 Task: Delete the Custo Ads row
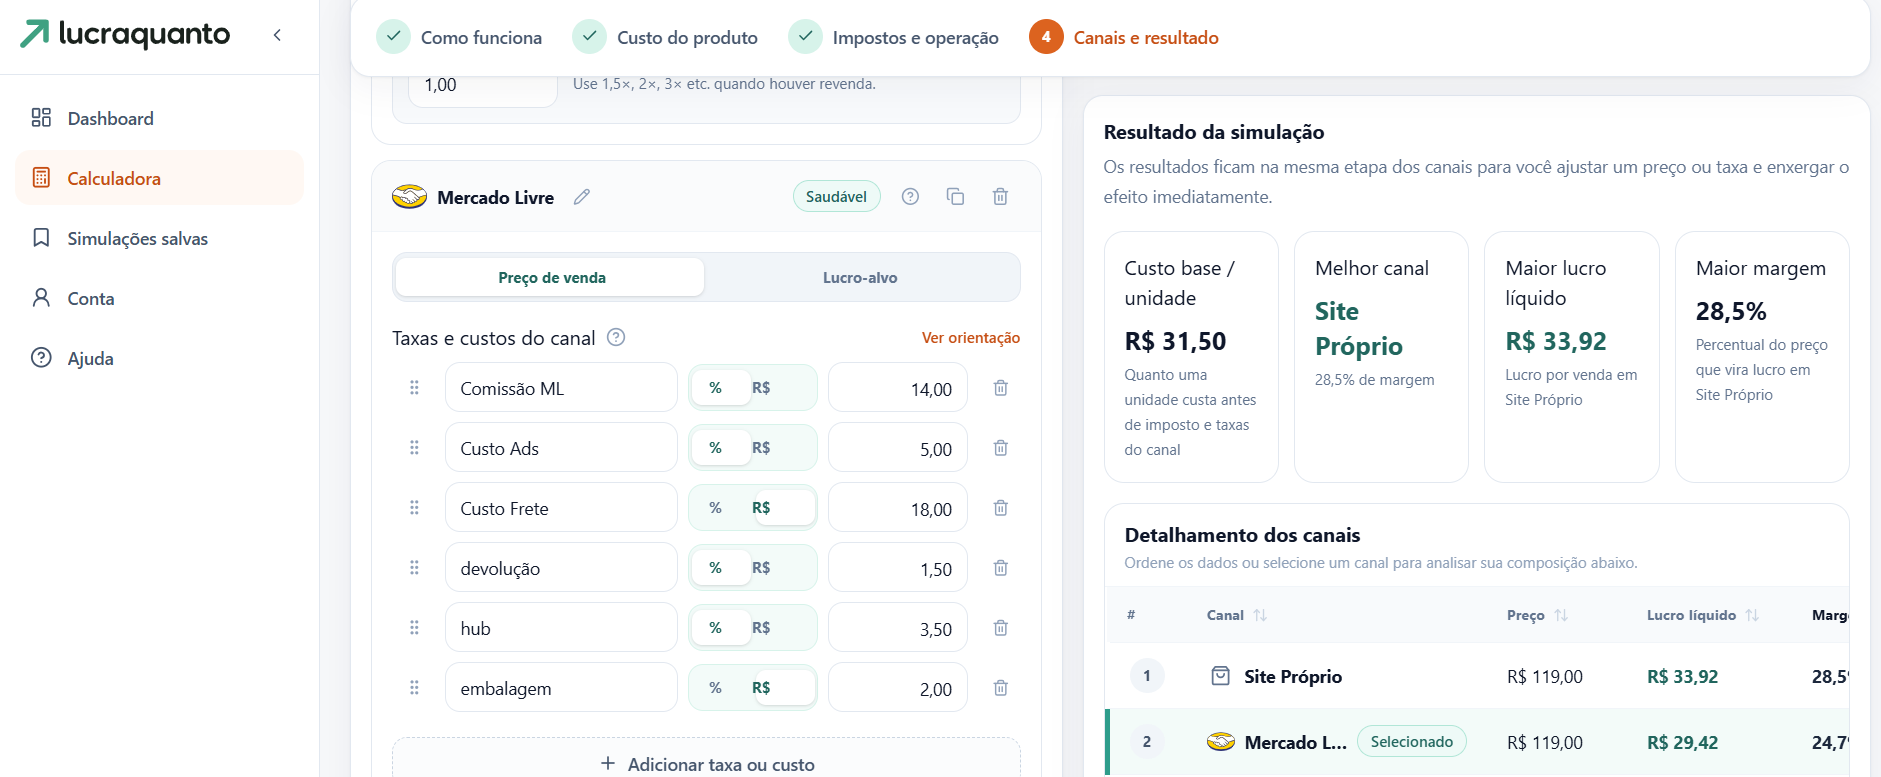1000,447
